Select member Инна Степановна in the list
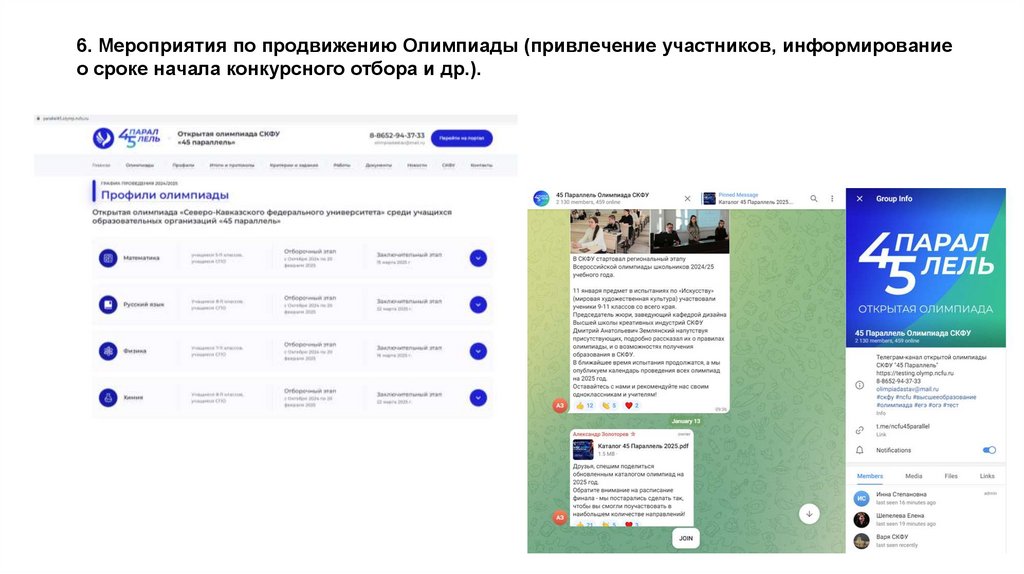1024x574 pixels. [926, 498]
